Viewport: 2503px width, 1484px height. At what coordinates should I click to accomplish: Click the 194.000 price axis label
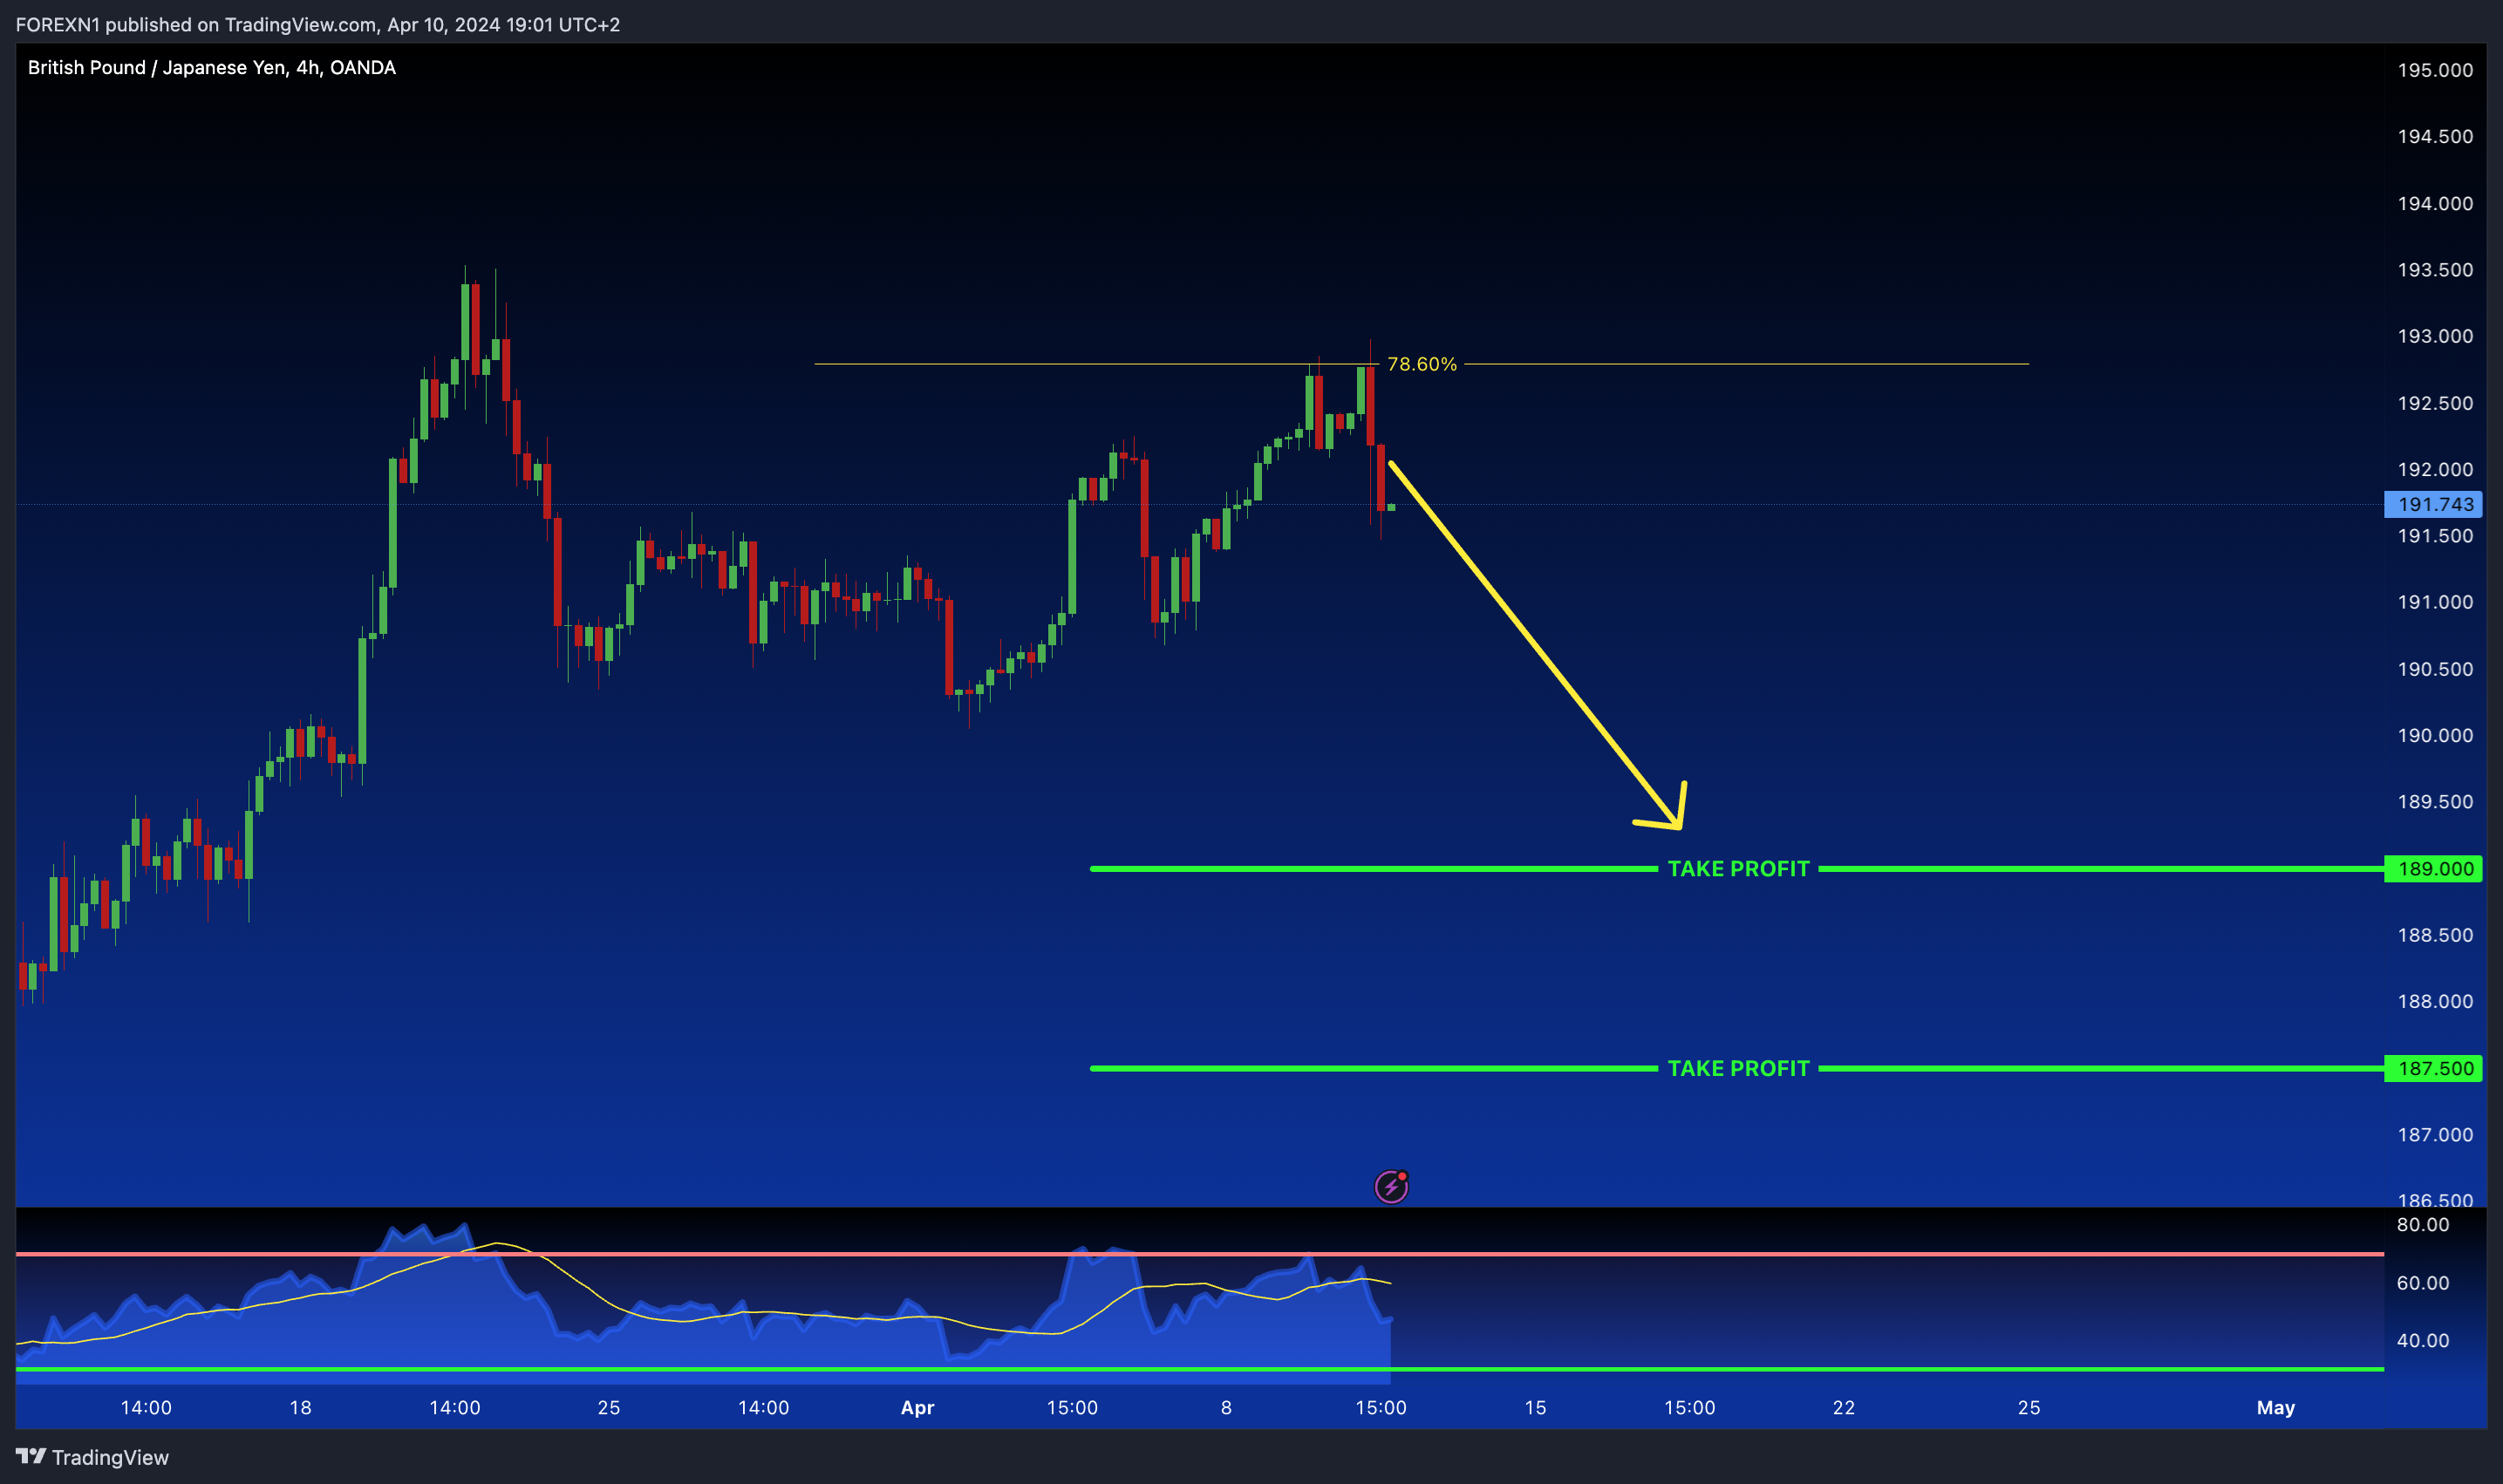[x=2435, y=203]
